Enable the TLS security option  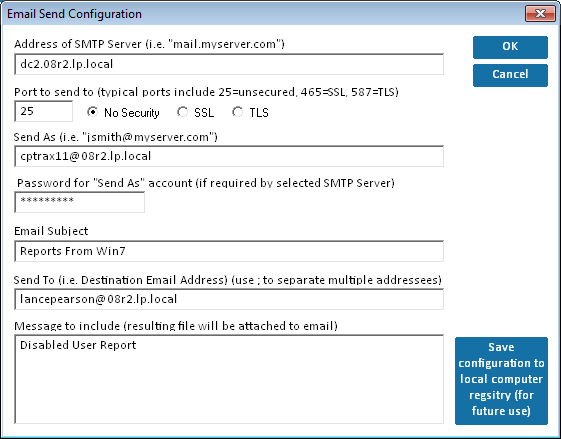tap(238, 112)
